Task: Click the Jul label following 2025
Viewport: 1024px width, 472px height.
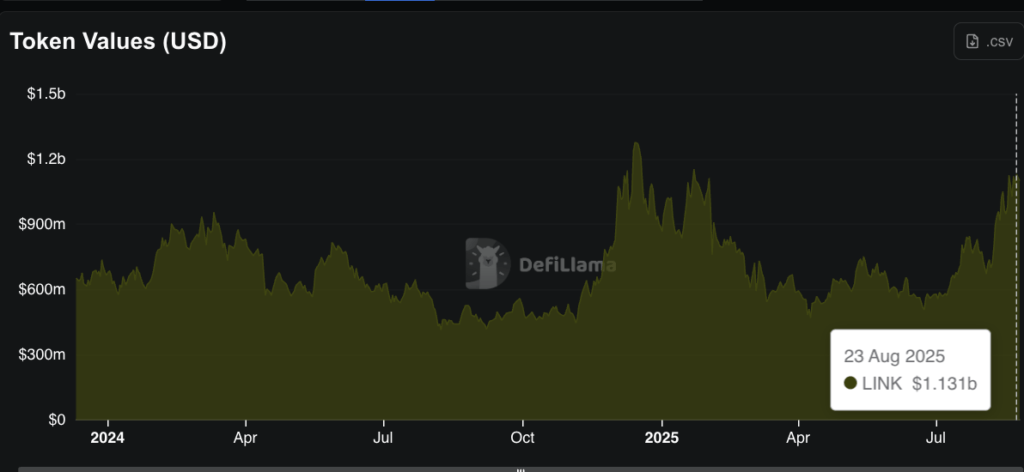Action: (x=936, y=437)
